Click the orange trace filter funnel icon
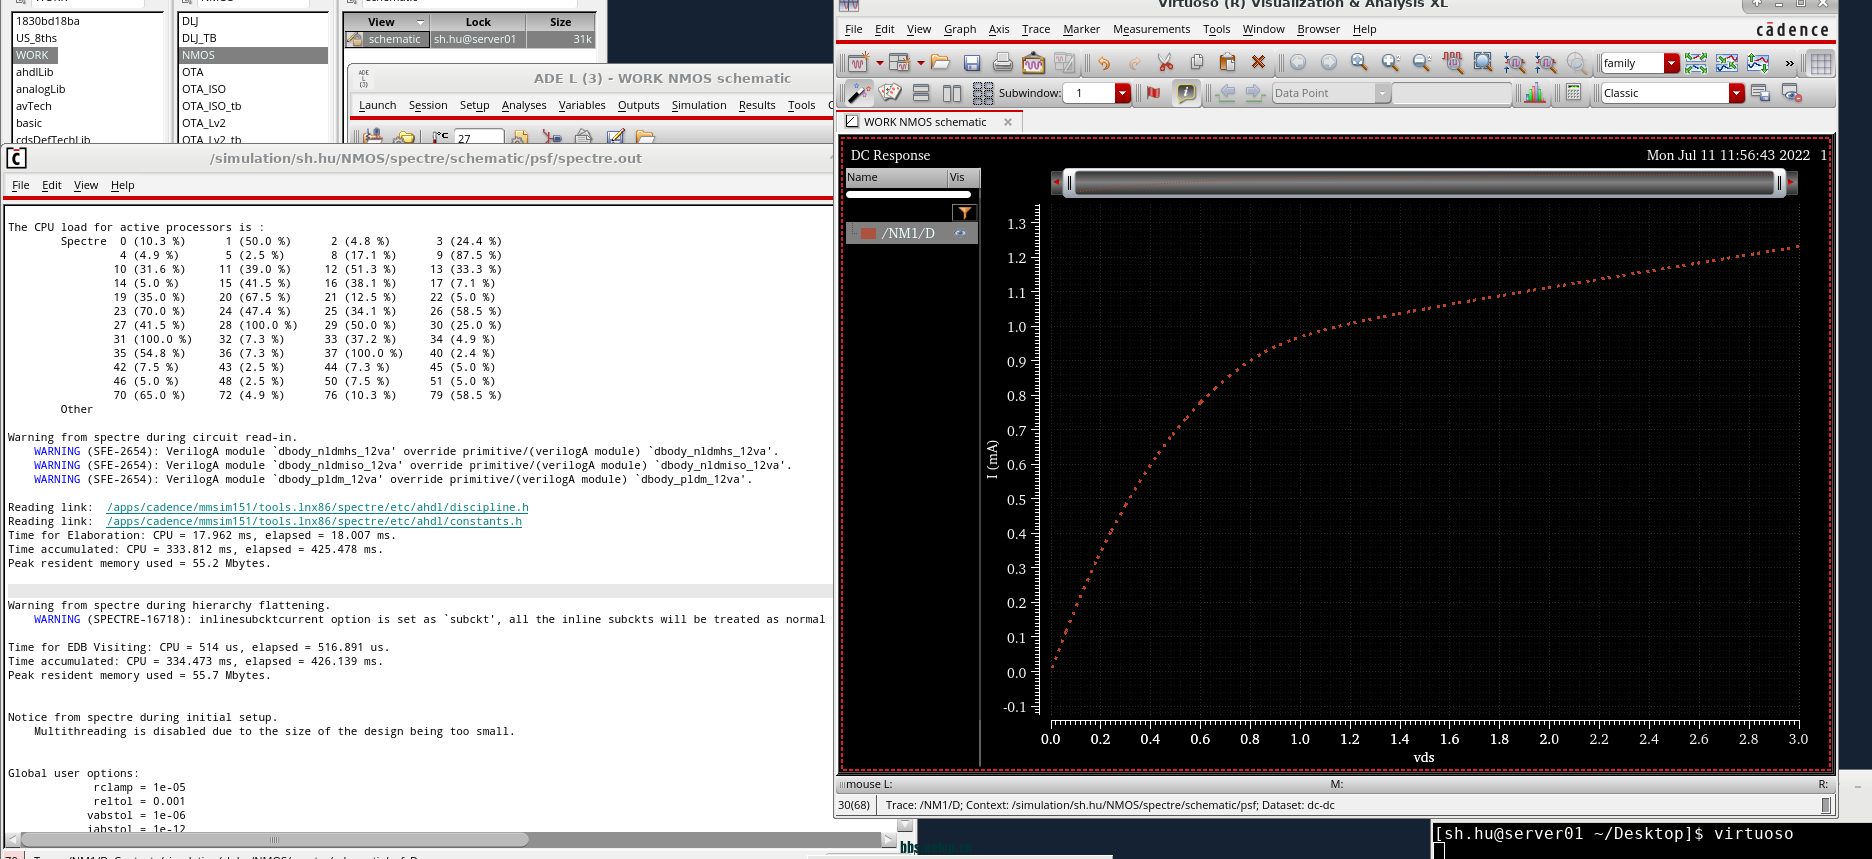This screenshot has height=859, width=1872. (964, 212)
